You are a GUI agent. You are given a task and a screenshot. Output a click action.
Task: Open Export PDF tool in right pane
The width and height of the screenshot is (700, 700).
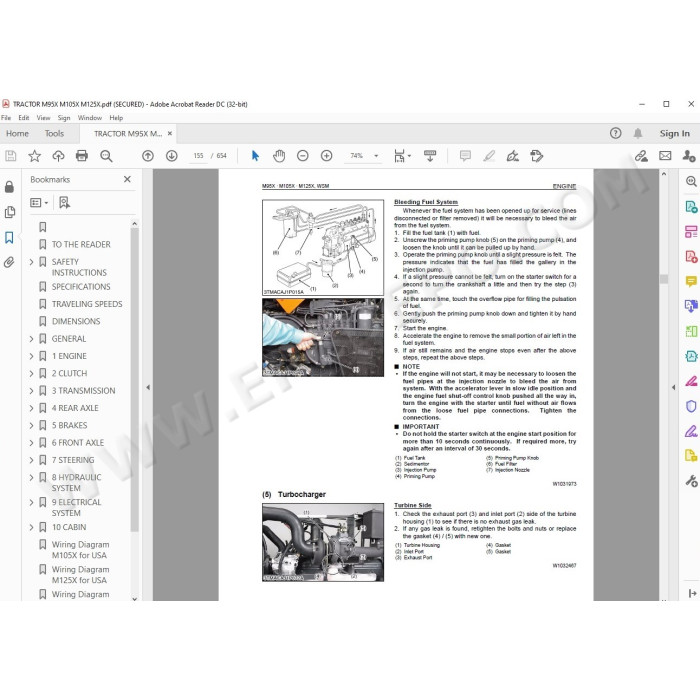pos(691,207)
